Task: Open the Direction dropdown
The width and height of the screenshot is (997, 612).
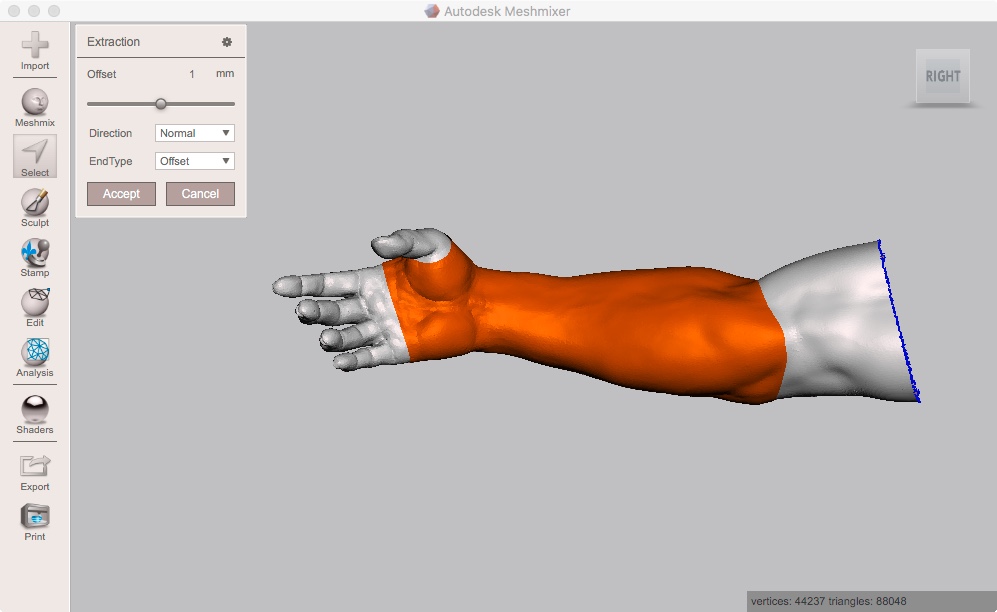Action: coord(194,132)
